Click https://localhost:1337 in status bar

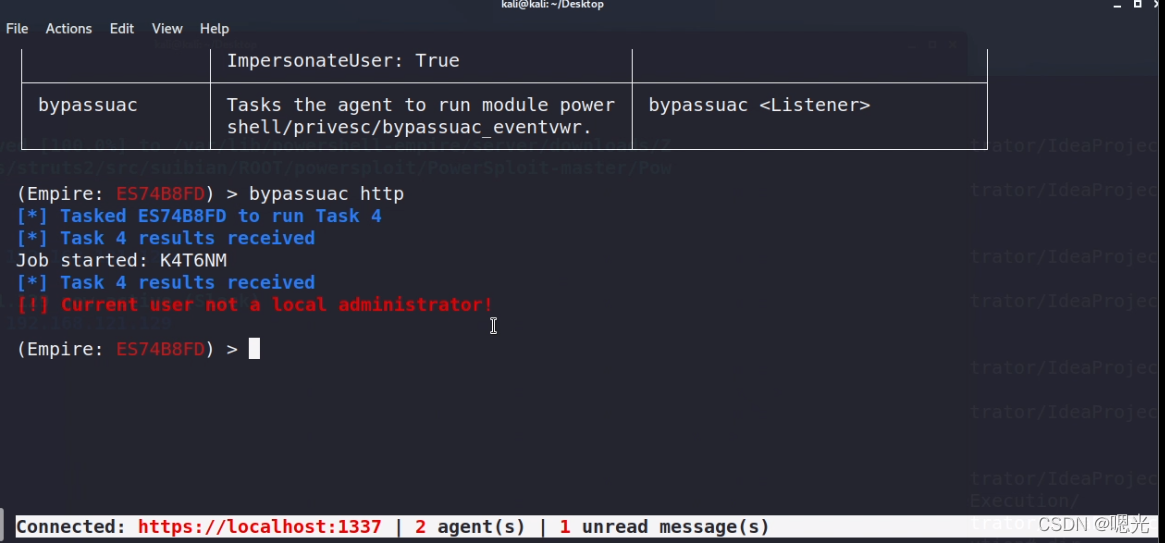[259, 527]
